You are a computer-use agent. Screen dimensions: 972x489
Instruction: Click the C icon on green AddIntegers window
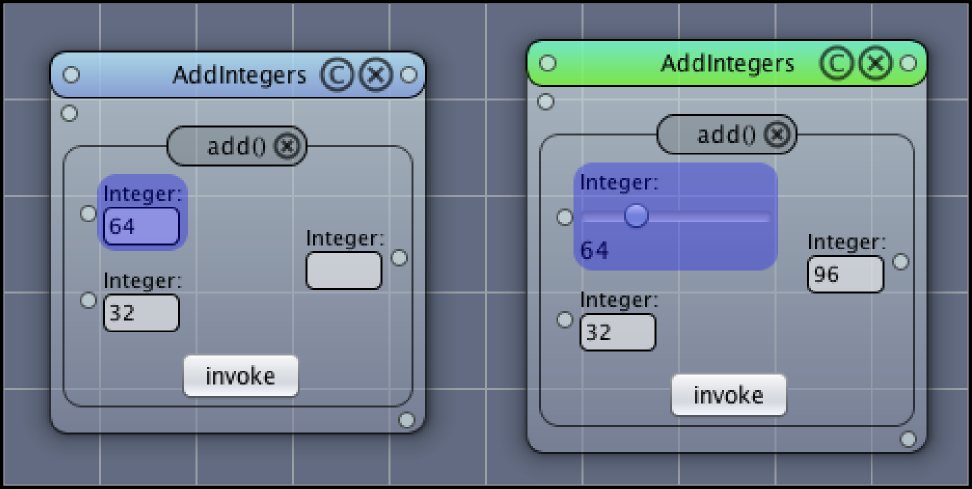coord(836,63)
